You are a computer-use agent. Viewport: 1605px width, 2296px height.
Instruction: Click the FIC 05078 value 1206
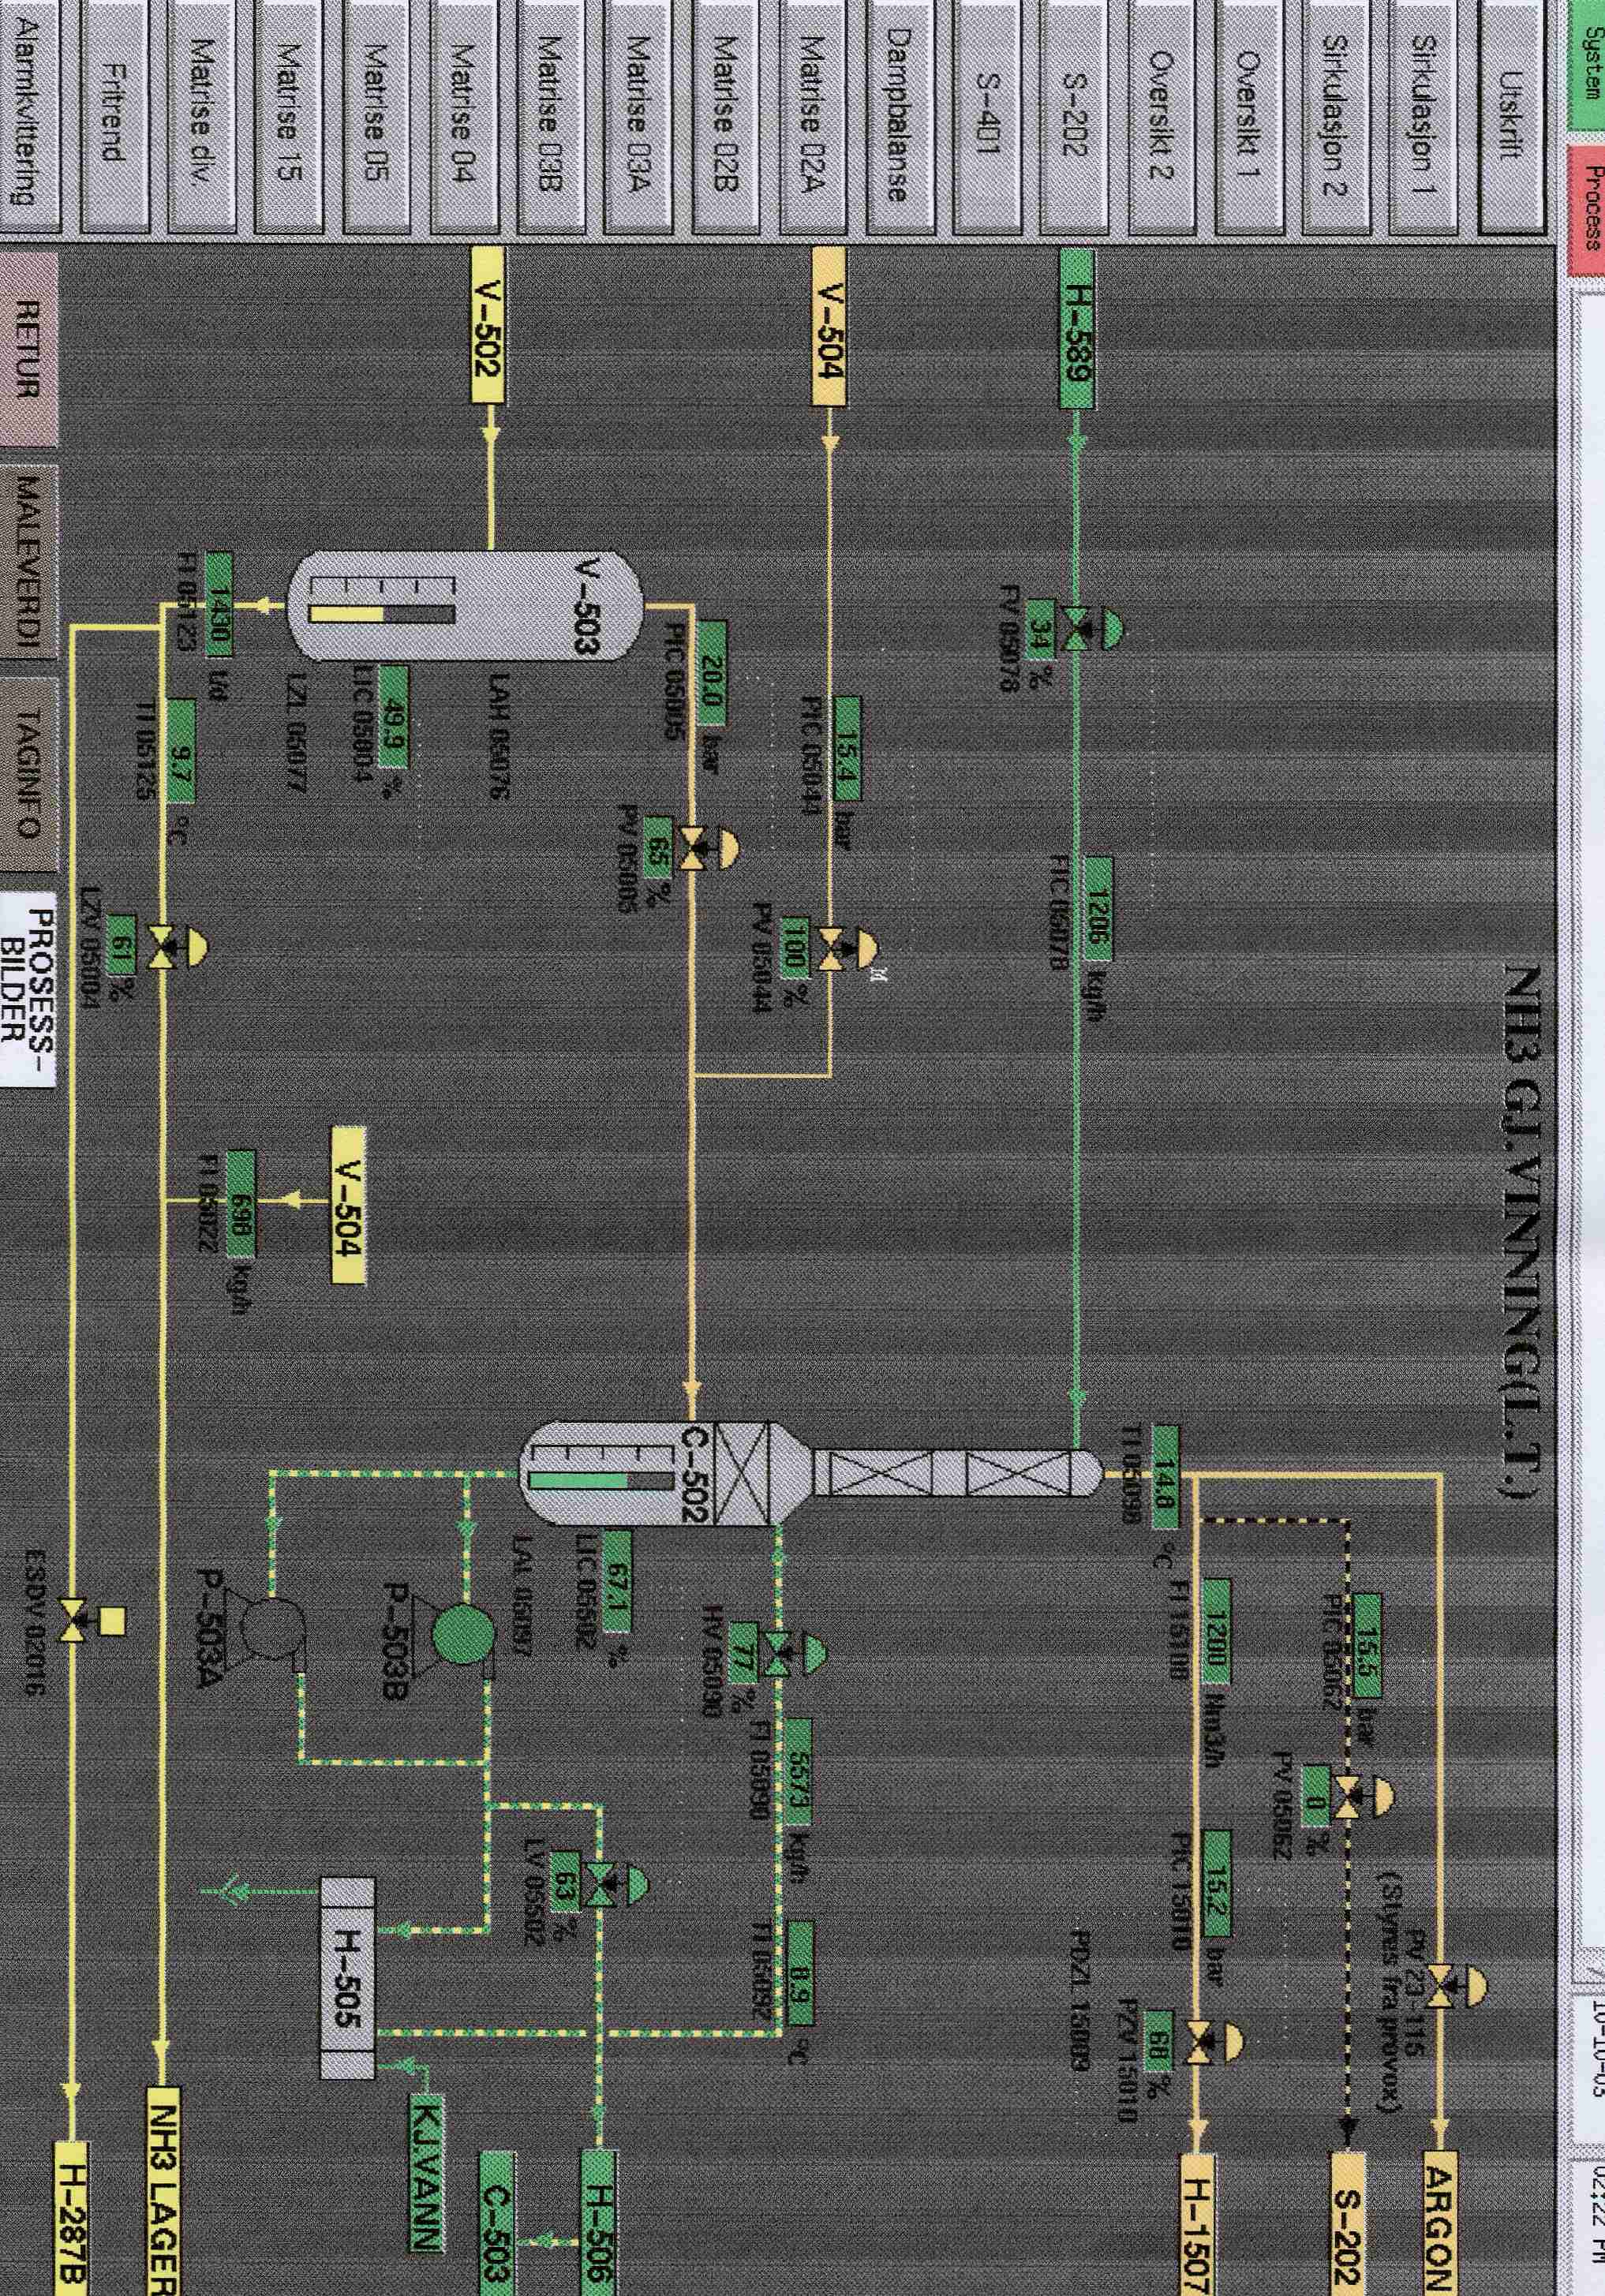[x=1099, y=909]
